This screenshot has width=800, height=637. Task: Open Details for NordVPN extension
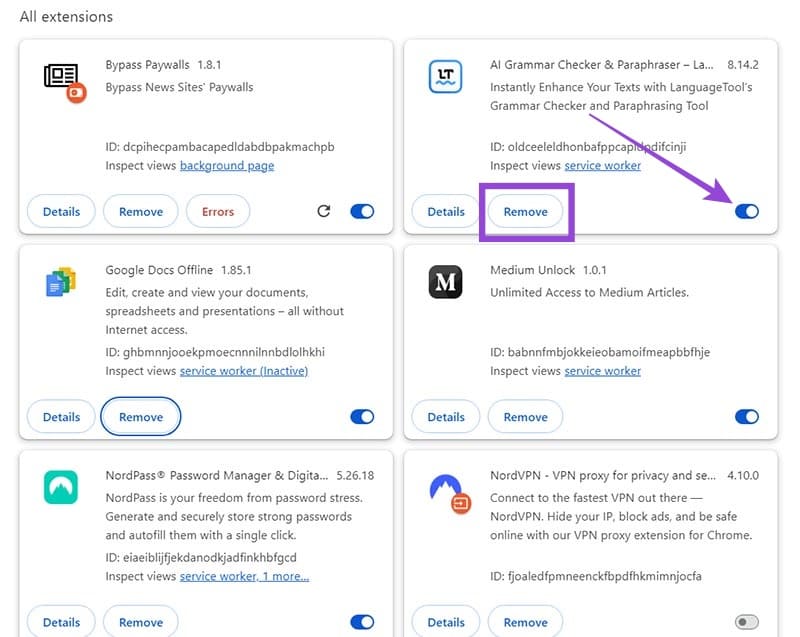tap(446, 622)
